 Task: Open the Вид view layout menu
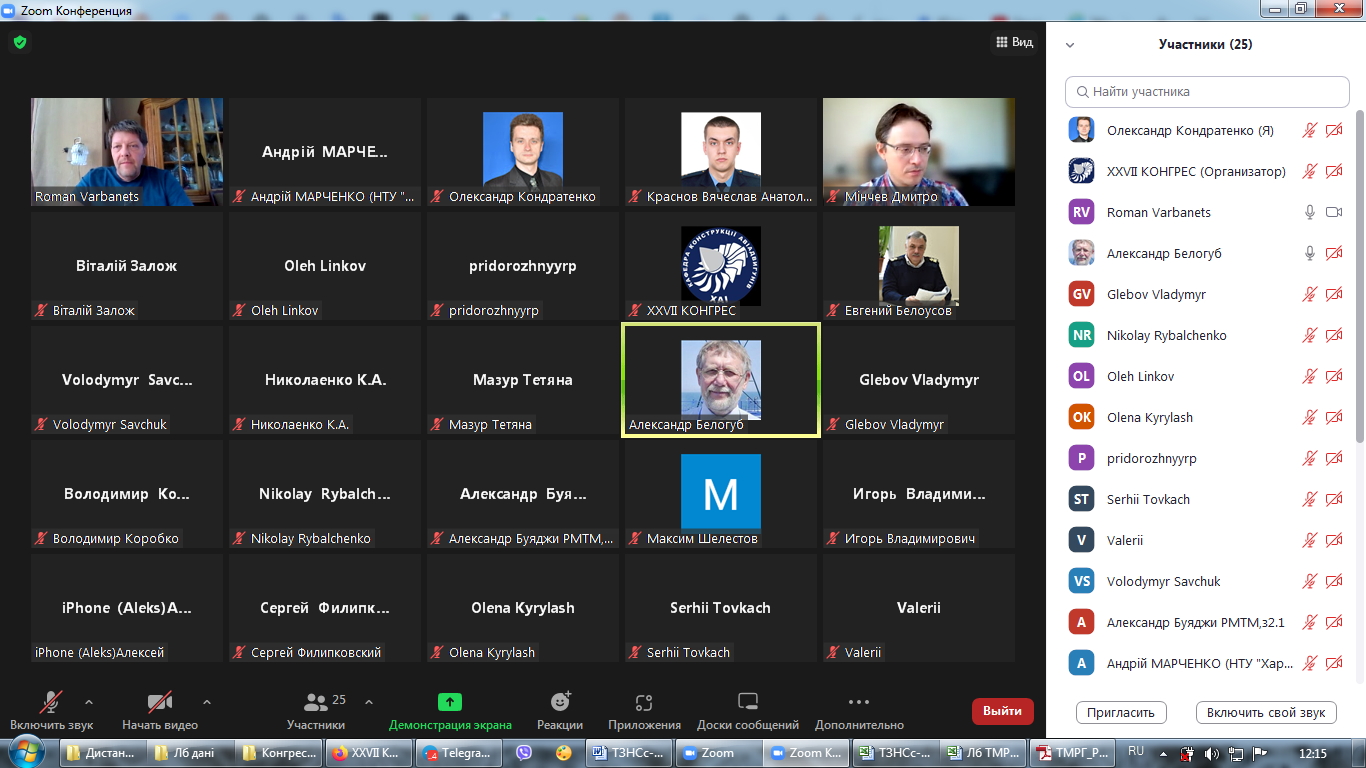1014,42
